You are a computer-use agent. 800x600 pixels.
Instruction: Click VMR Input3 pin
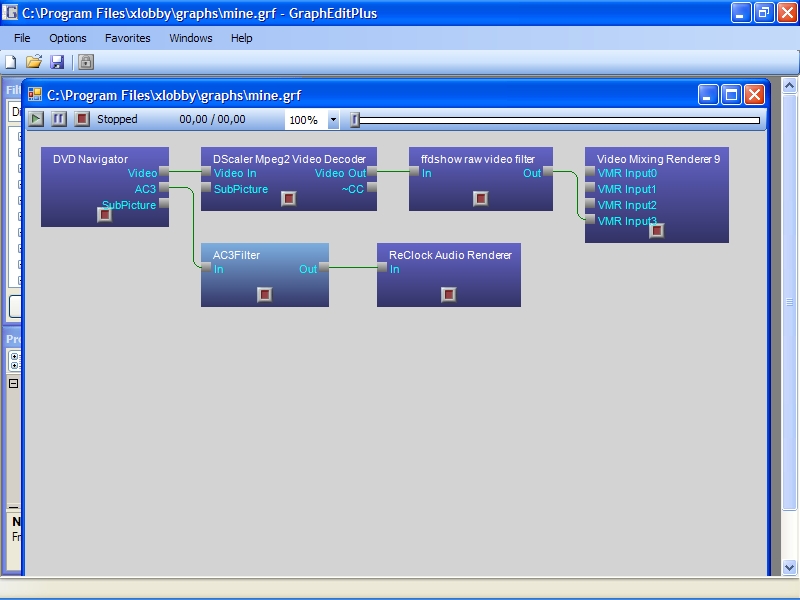590,220
